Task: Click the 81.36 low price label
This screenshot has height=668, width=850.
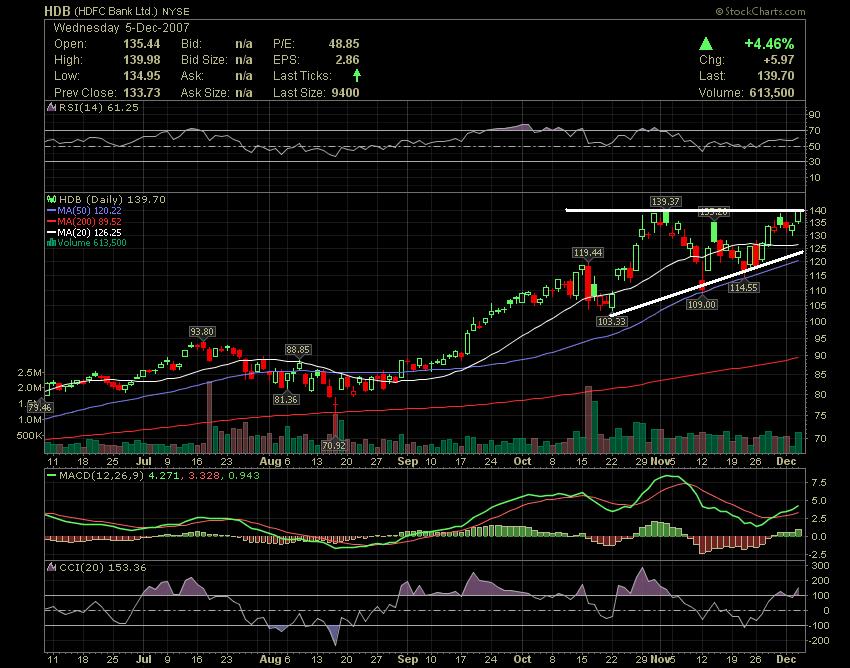Action: tap(286, 400)
